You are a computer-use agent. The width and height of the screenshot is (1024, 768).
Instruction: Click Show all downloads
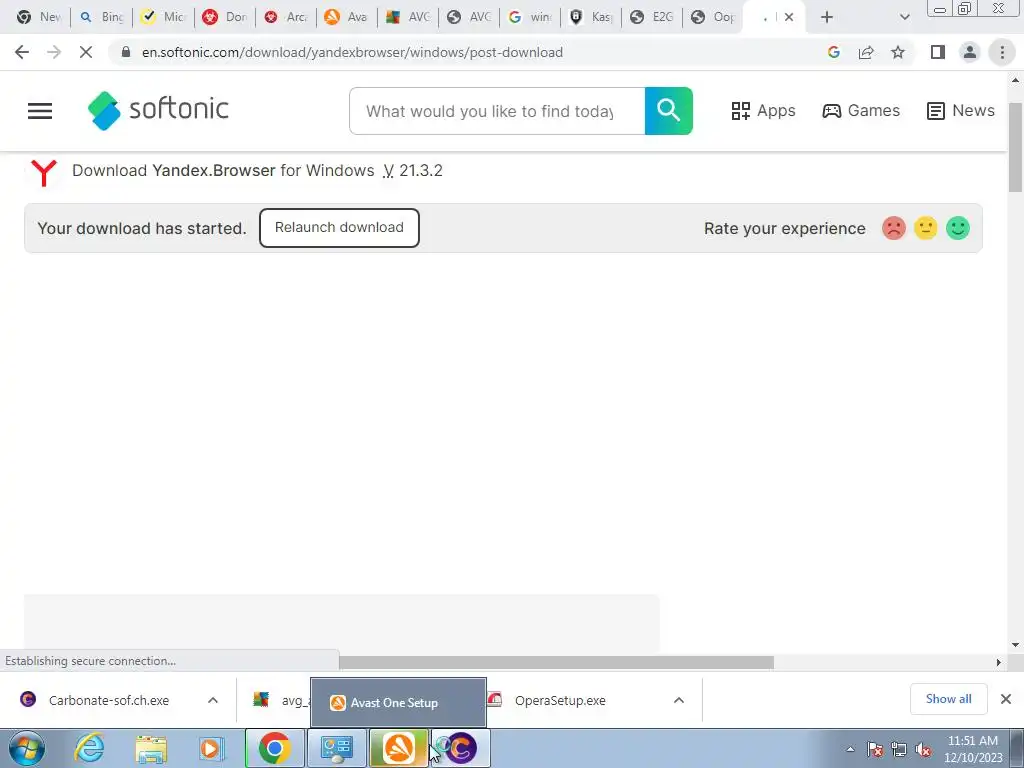click(x=948, y=699)
